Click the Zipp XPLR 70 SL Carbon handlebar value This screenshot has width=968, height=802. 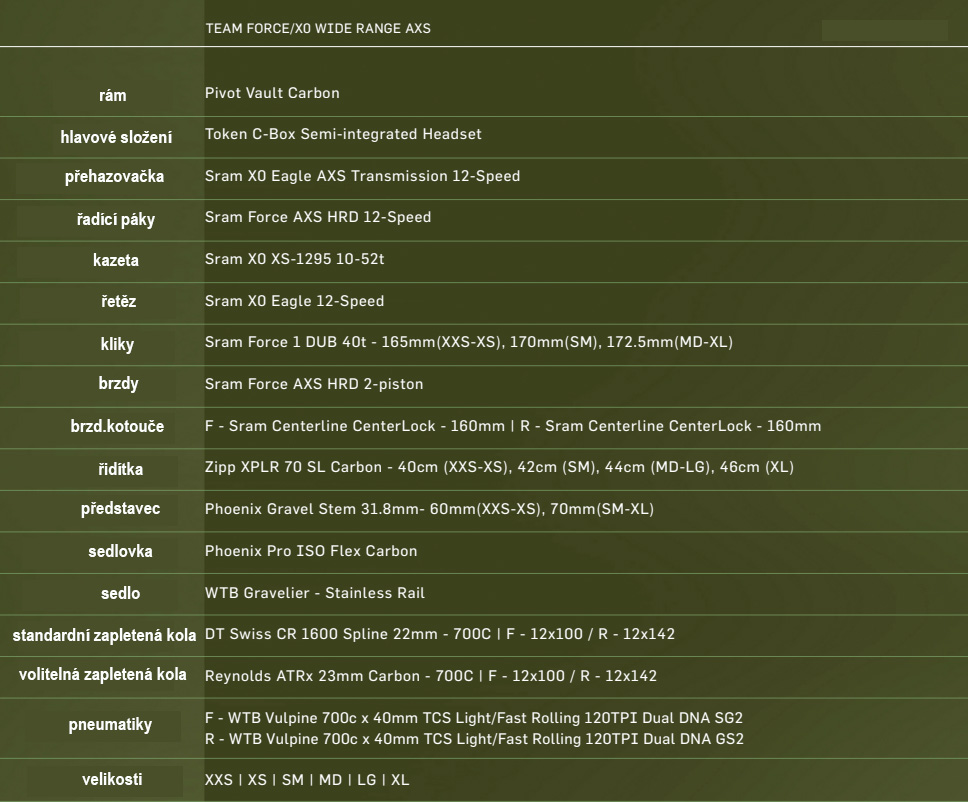(499, 468)
